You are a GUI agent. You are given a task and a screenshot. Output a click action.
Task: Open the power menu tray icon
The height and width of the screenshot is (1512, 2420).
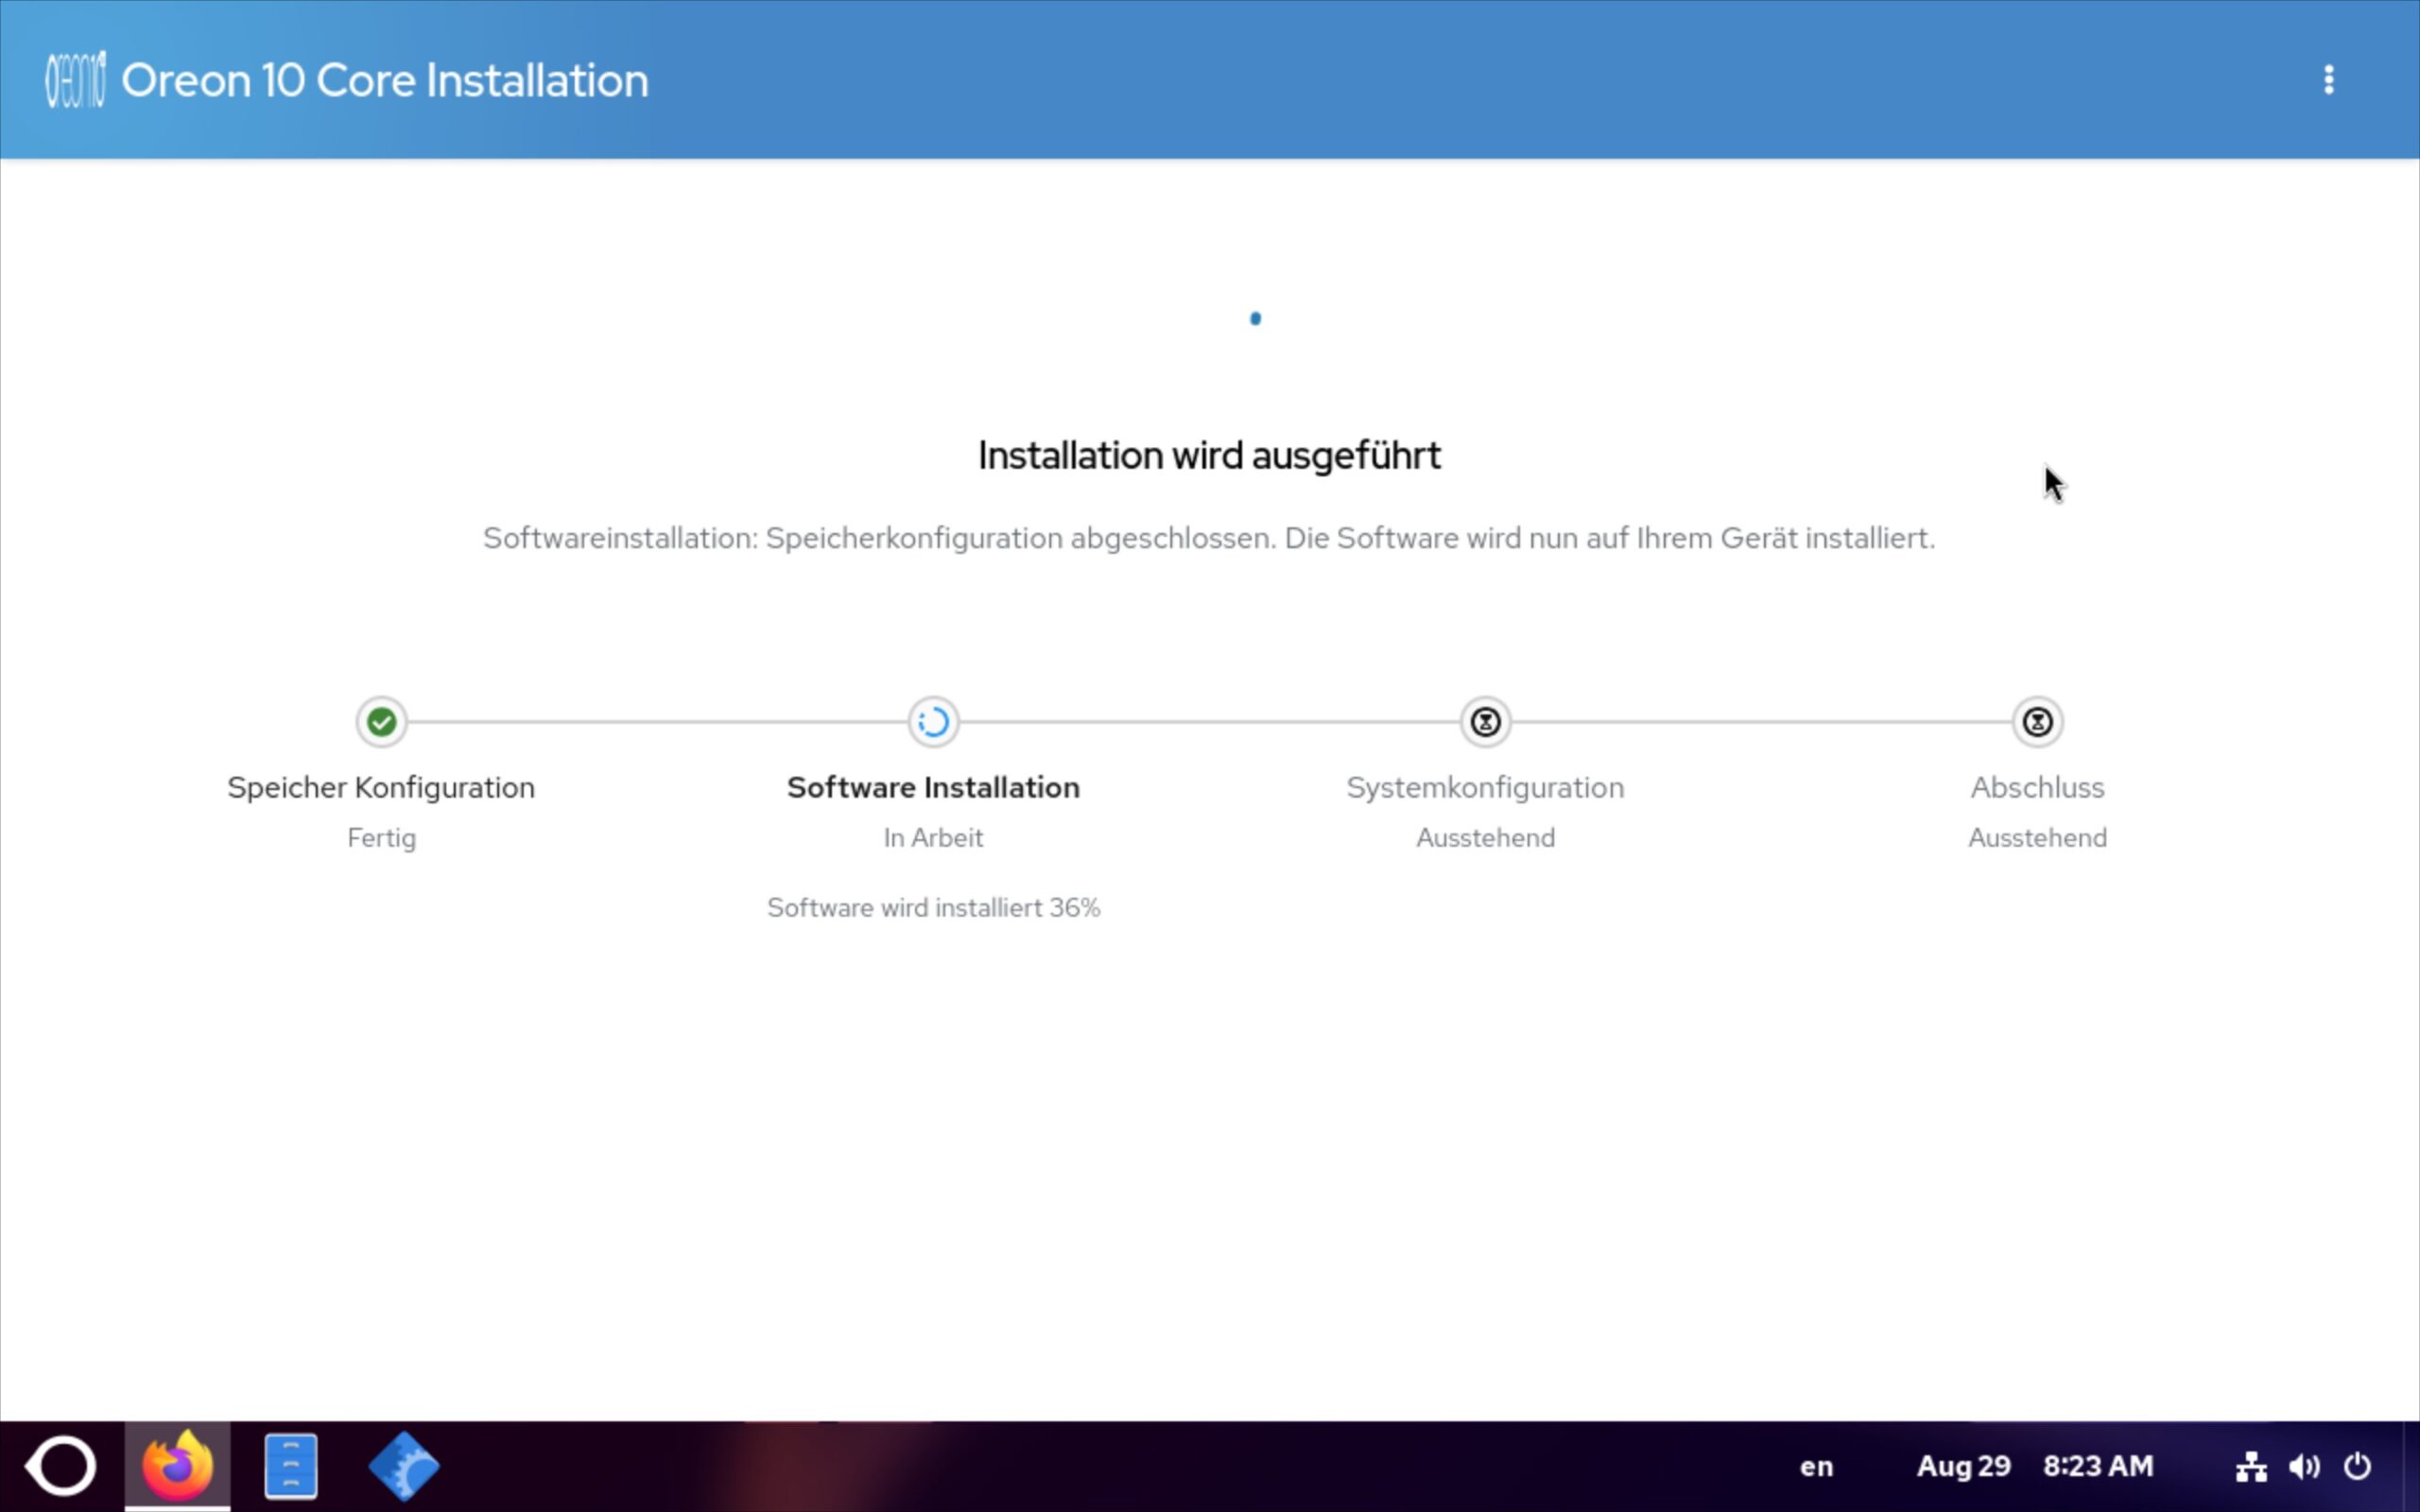tap(2357, 1466)
